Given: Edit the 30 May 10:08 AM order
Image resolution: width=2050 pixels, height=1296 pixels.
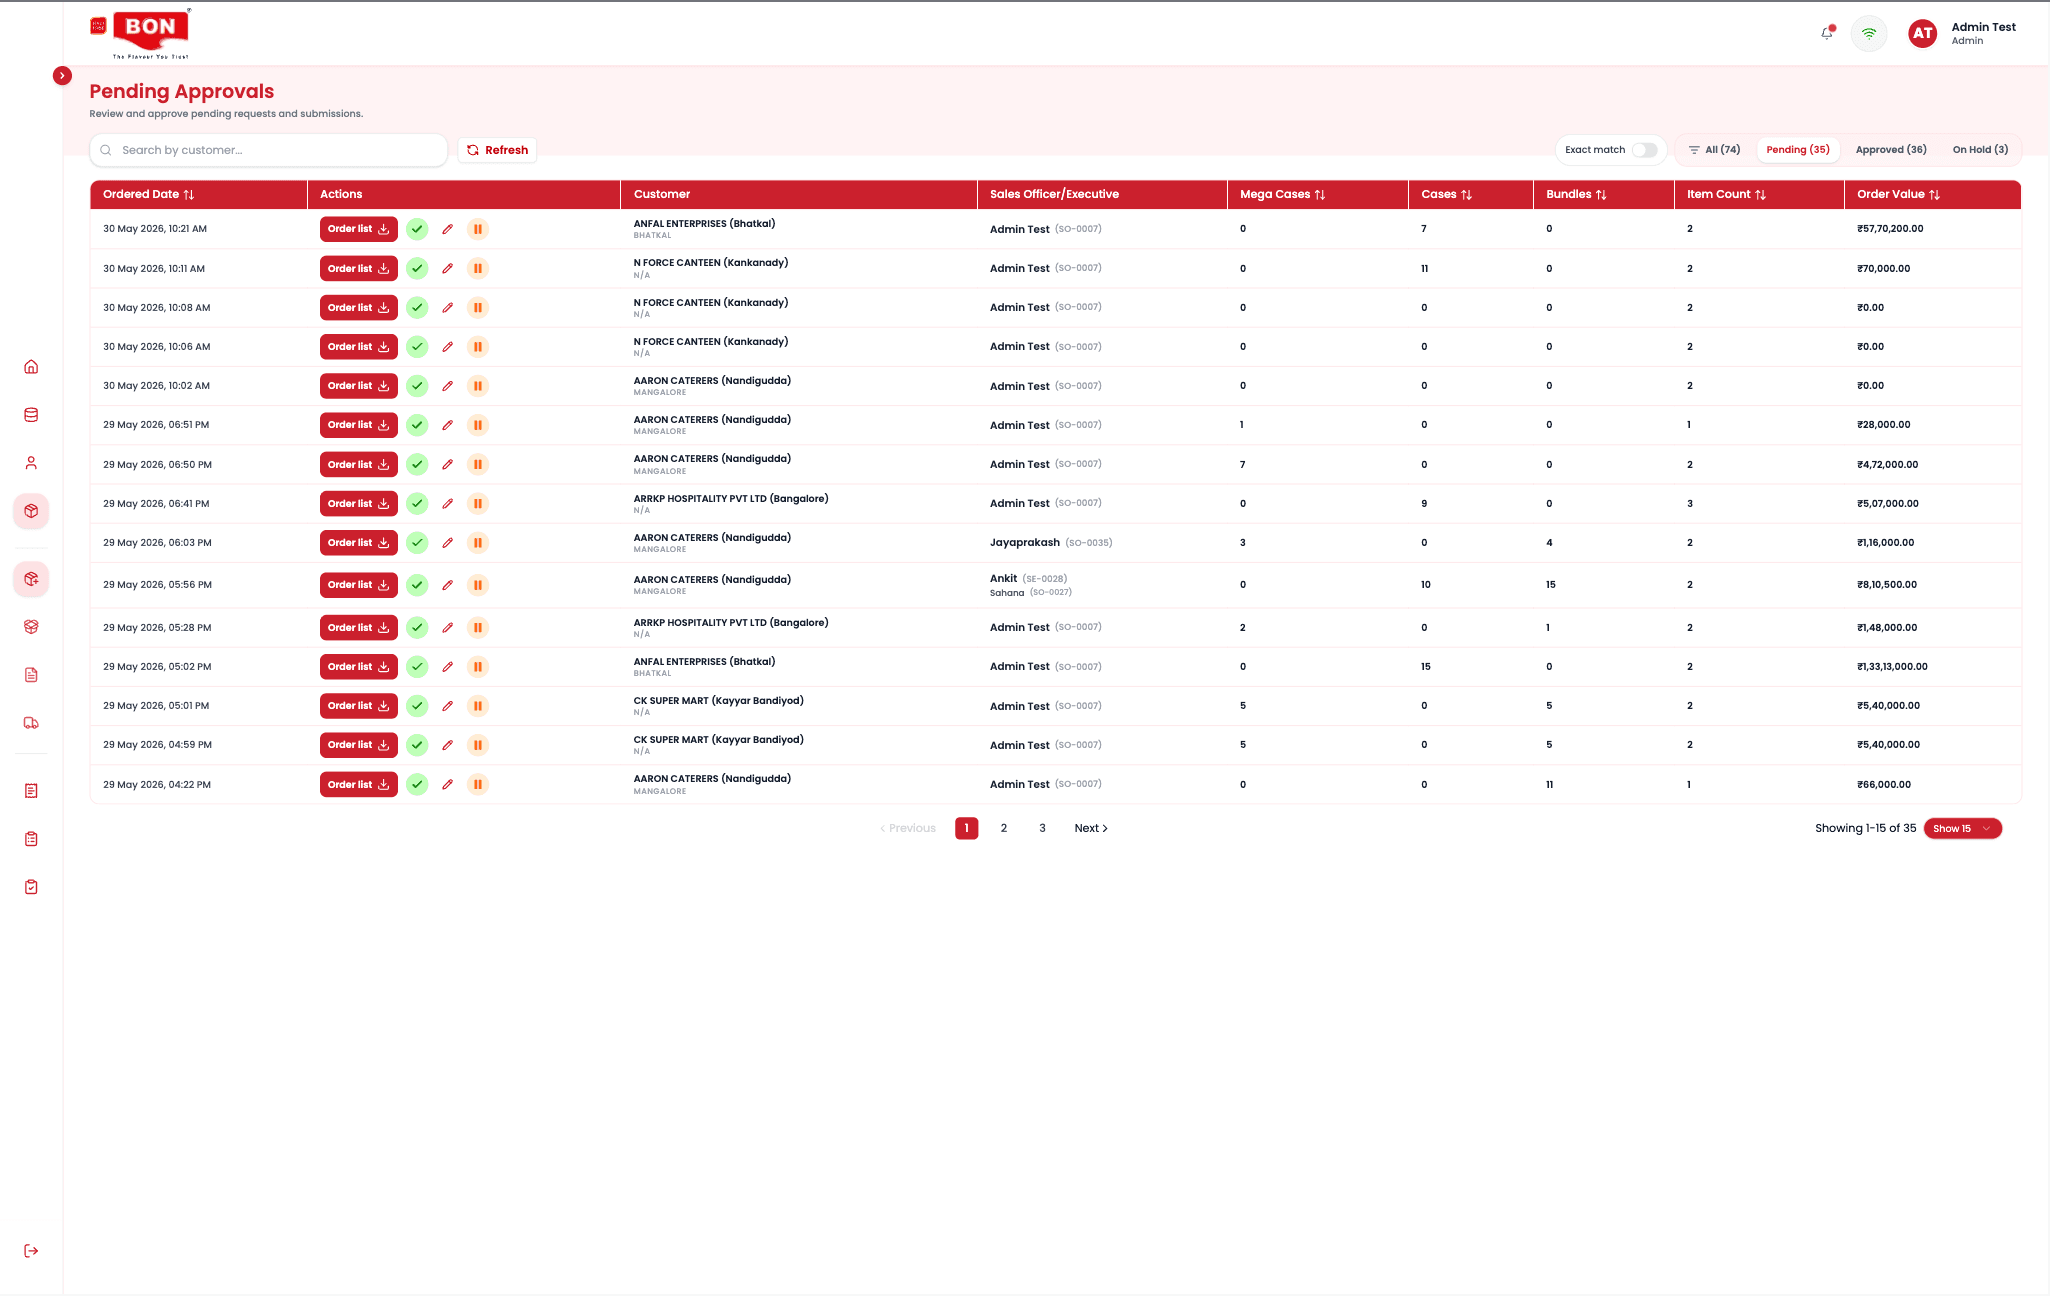Looking at the screenshot, I should tap(447, 308).
